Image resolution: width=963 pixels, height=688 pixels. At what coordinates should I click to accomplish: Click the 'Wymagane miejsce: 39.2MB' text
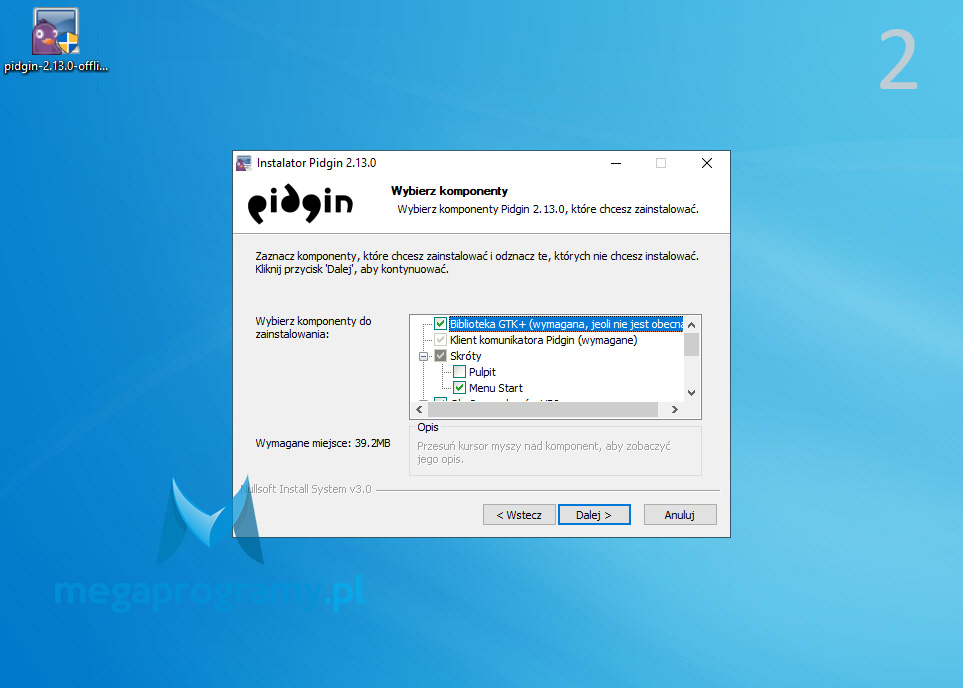pos(323,443)
